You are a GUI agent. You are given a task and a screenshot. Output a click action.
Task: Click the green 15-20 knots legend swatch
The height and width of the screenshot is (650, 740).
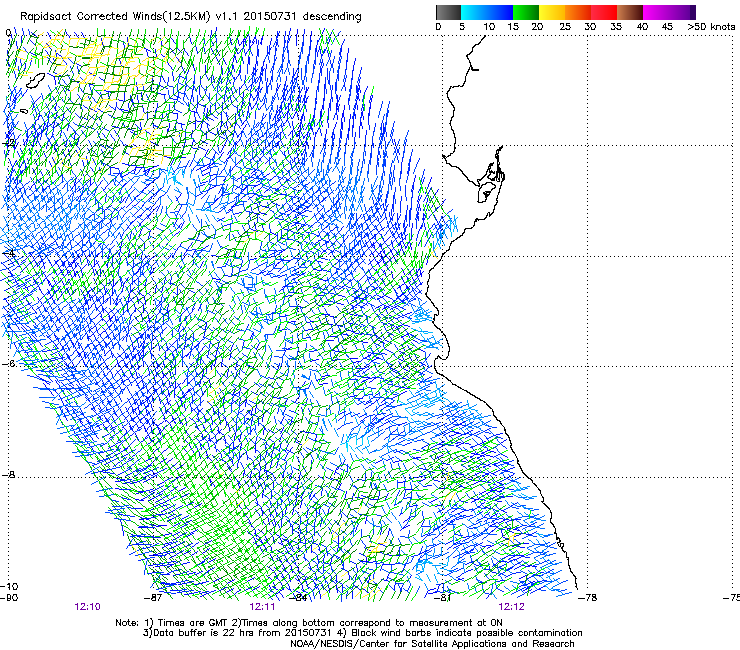click(526, 12)
